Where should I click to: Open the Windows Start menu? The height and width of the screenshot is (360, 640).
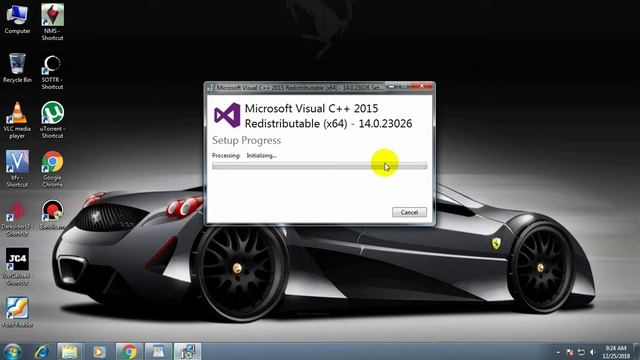tap(12, 351)
